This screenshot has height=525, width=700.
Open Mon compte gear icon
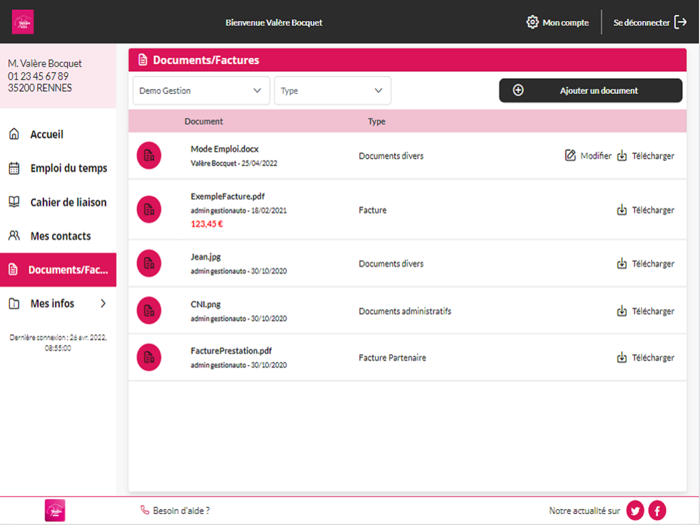coord(532,22)
